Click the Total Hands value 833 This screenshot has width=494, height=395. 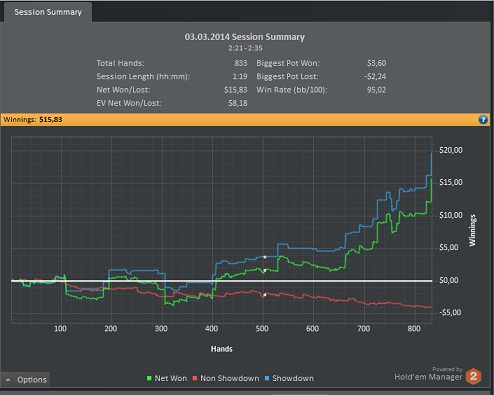coord(241,63)
